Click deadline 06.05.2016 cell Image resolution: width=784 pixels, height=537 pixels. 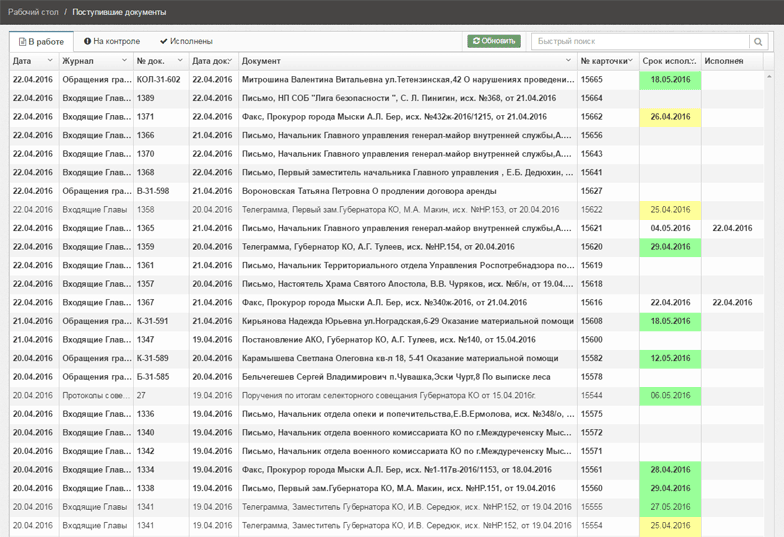(670, 396)
